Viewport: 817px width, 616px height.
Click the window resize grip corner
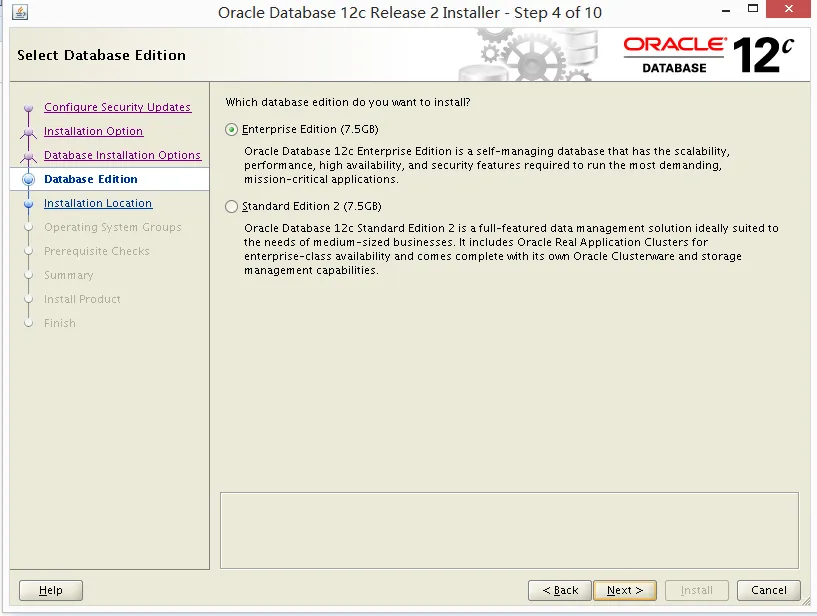[x=807, y=601]
